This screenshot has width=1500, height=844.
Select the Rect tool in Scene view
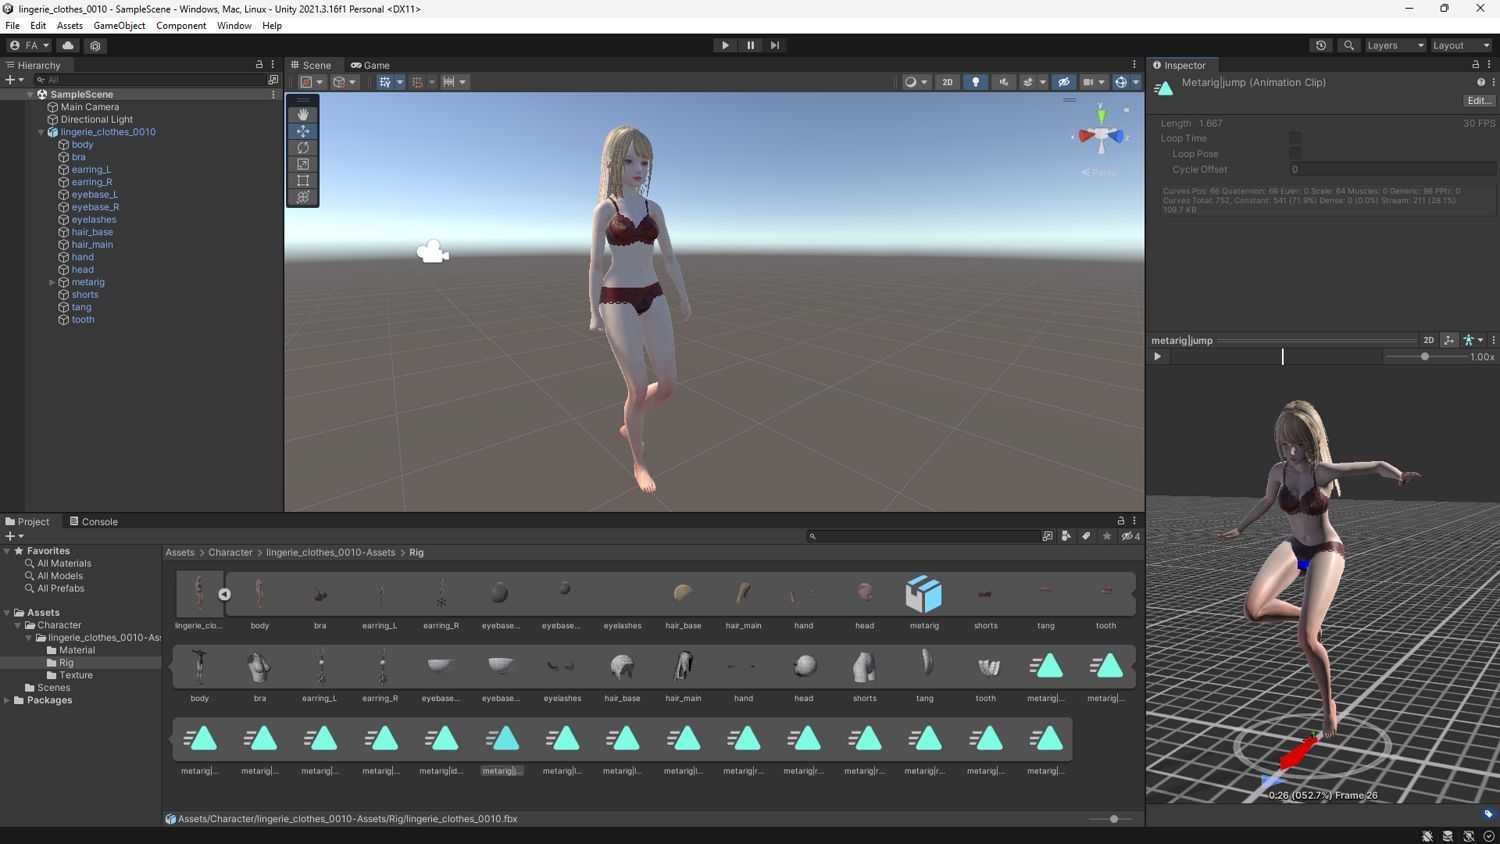coord(303,181)
